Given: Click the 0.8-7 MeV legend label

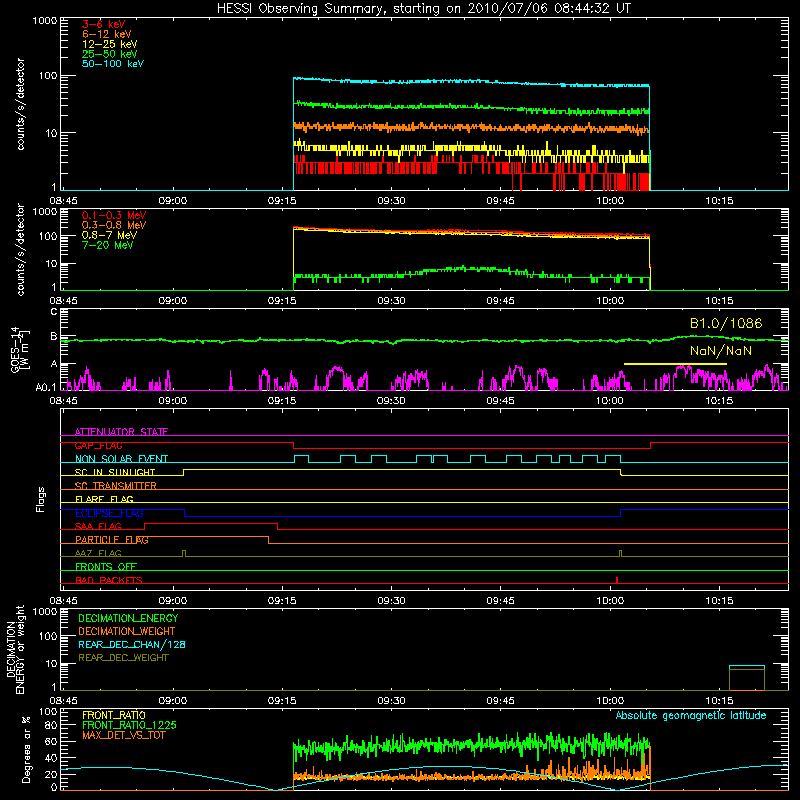Looking at the screenshot, I should pyautogui.click(x=109, y=235).
